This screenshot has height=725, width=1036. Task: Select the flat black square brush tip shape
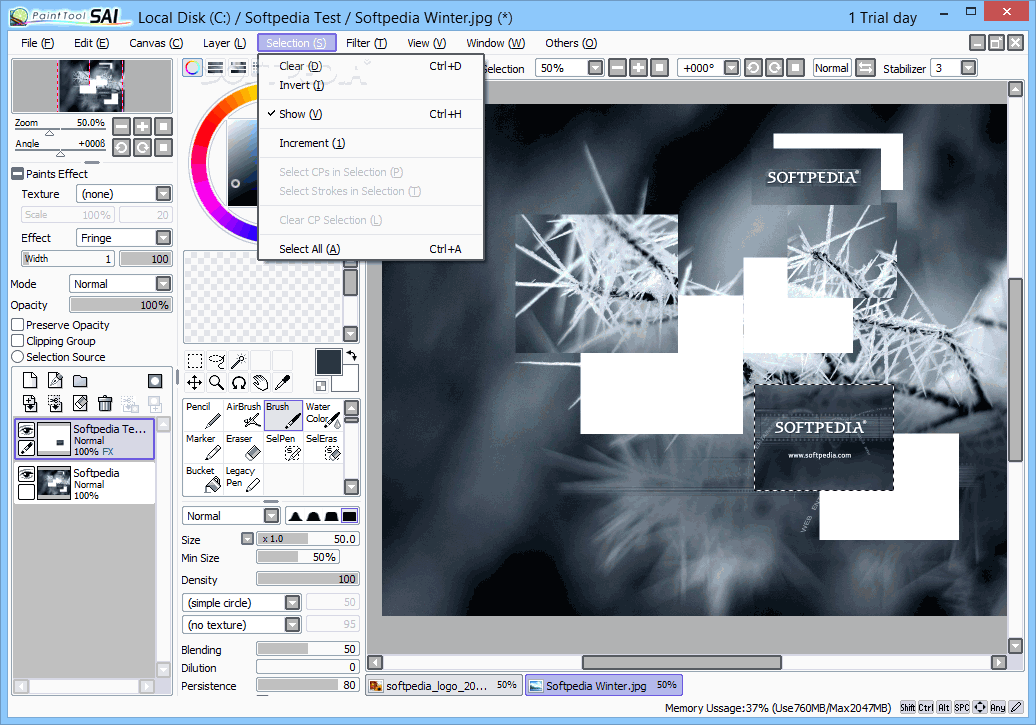click(350, 516)
